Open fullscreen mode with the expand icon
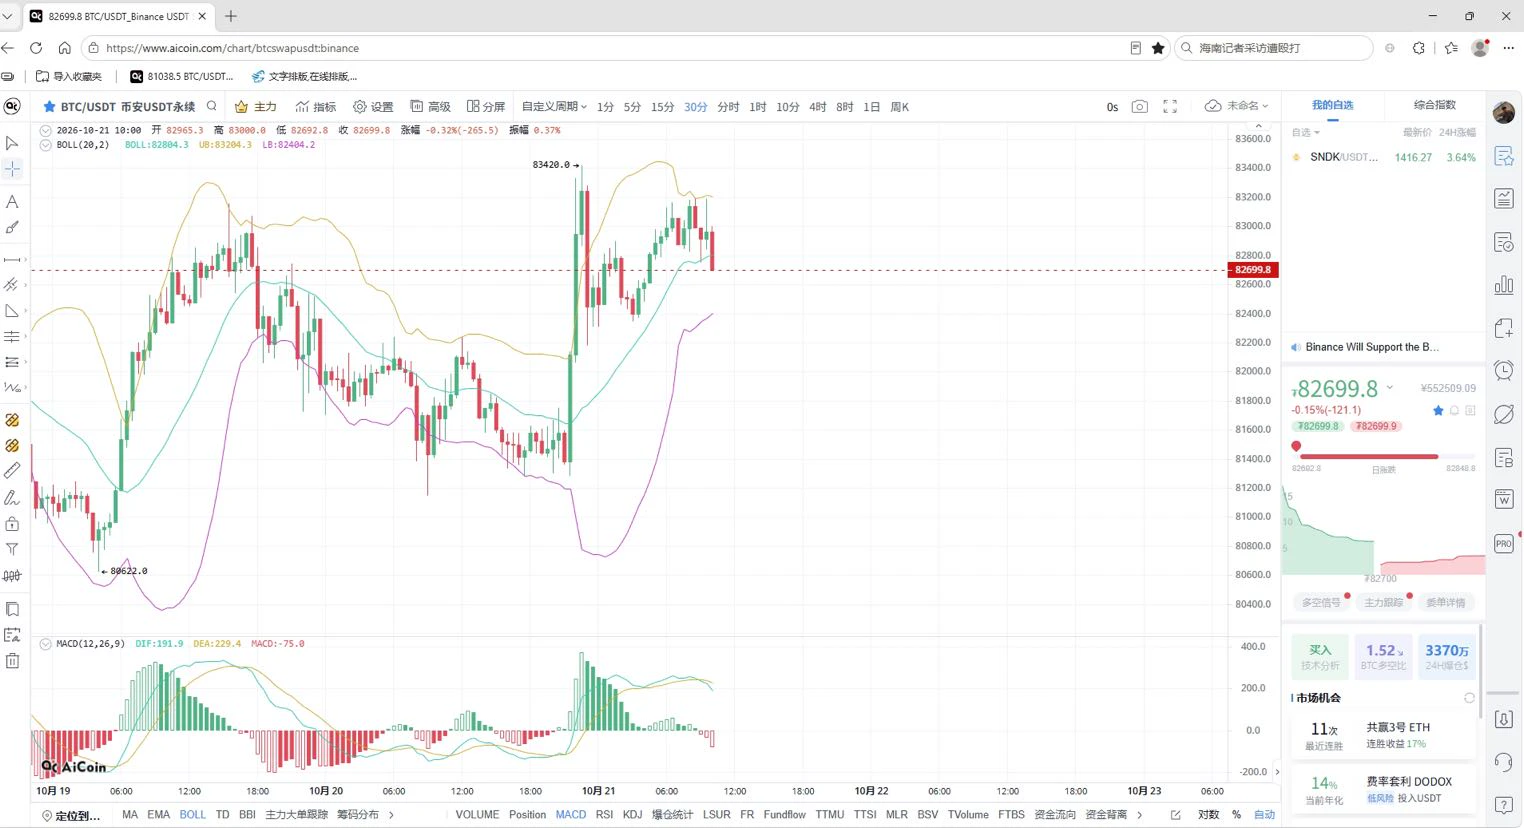 [x=1170, y=106]
